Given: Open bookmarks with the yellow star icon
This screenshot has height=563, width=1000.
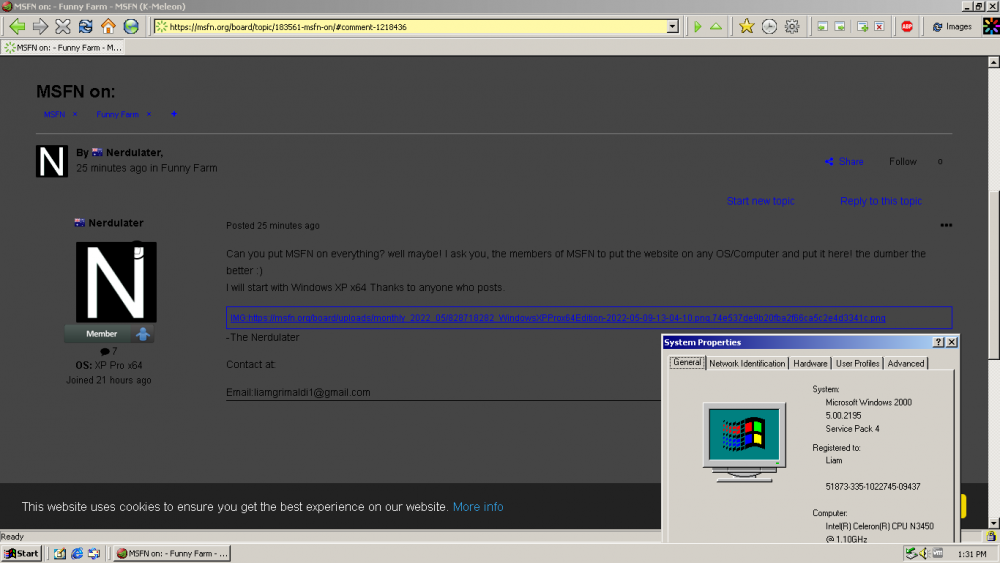Looking at the screenshot, I should pyautogui.click(x=746, y=27).
